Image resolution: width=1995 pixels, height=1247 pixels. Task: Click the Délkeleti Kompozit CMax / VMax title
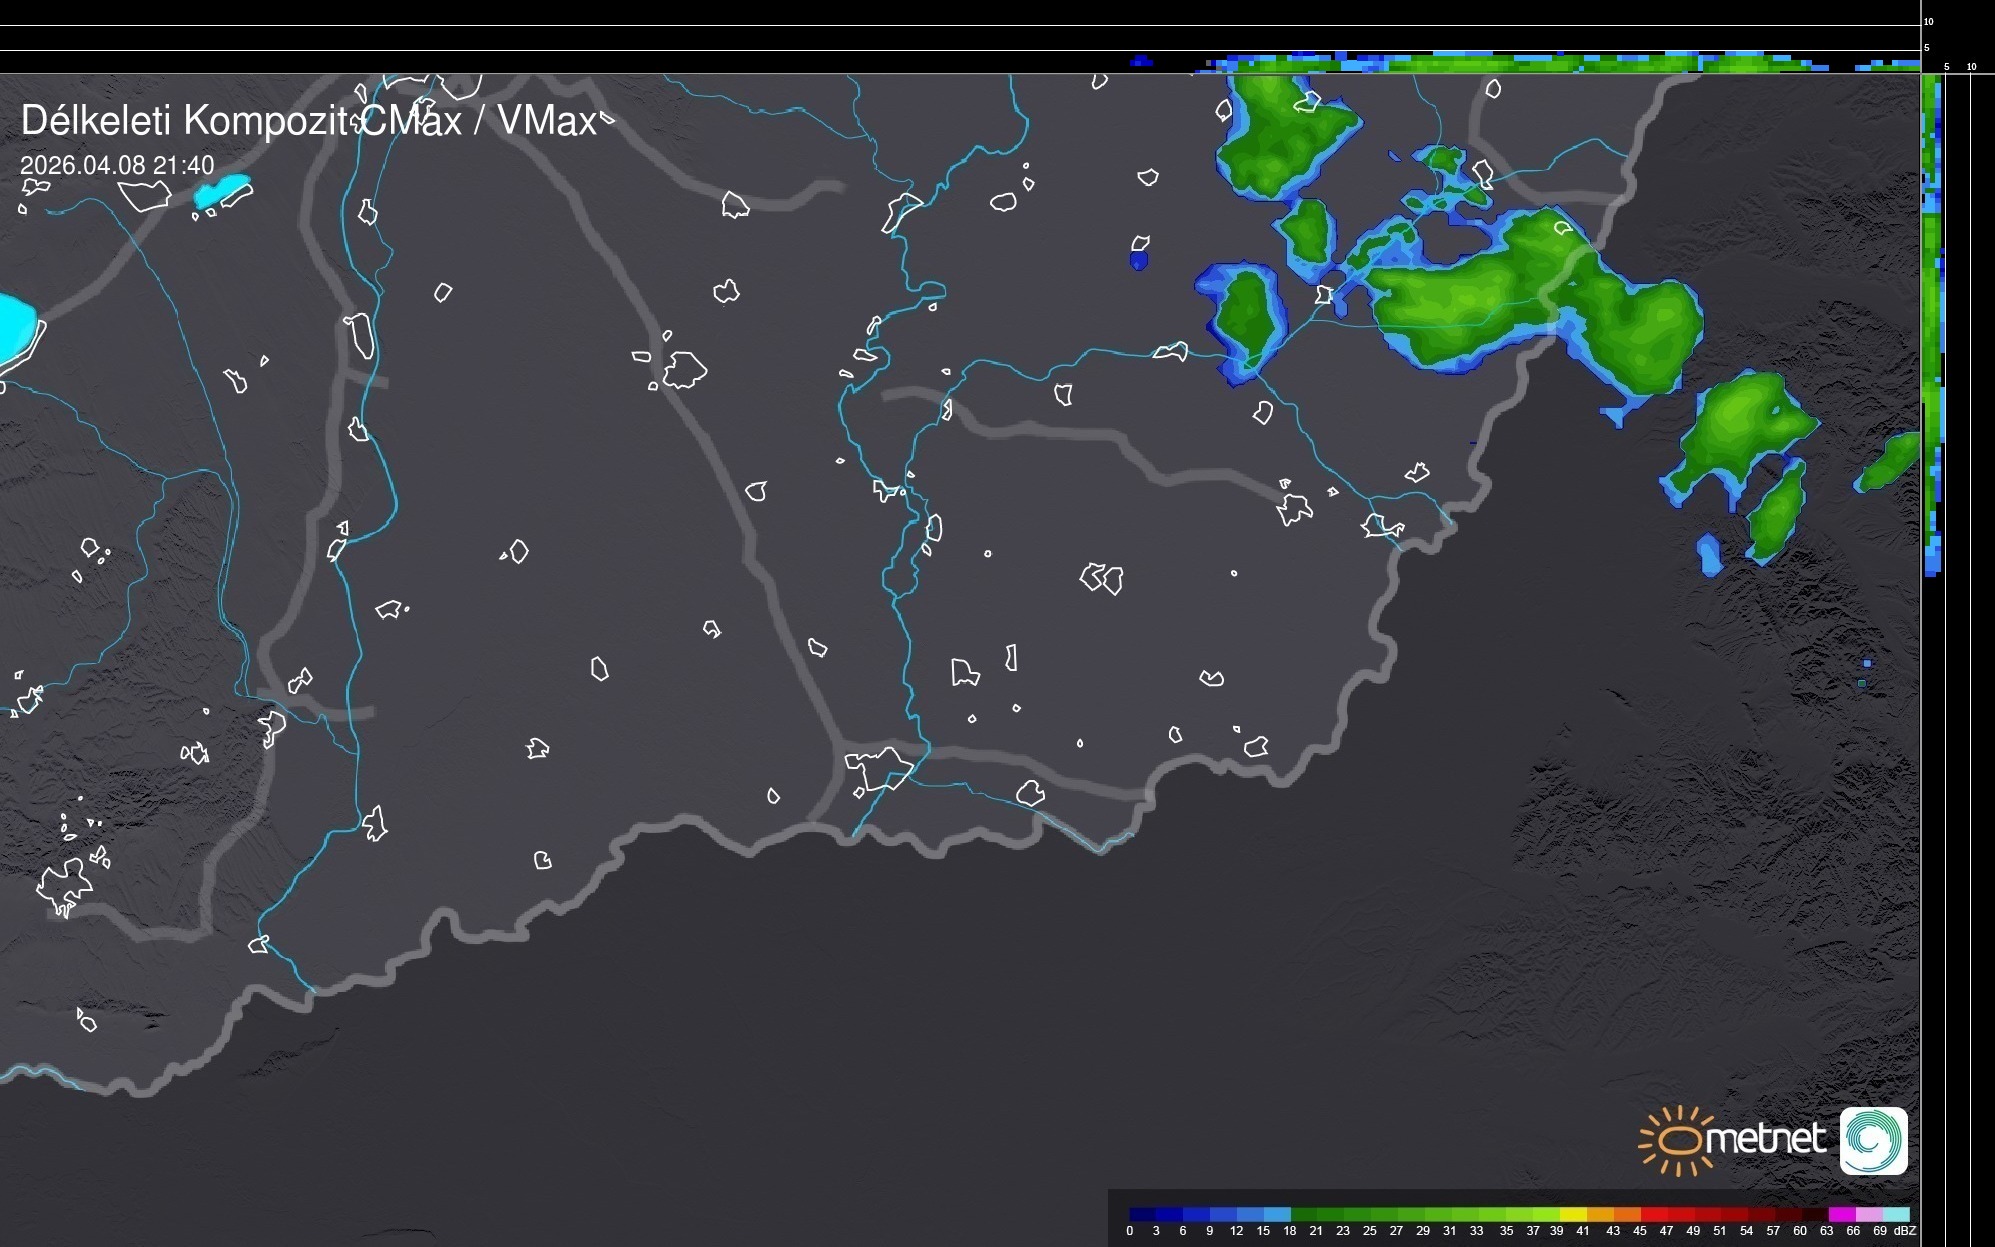click(x=308, y=121)
